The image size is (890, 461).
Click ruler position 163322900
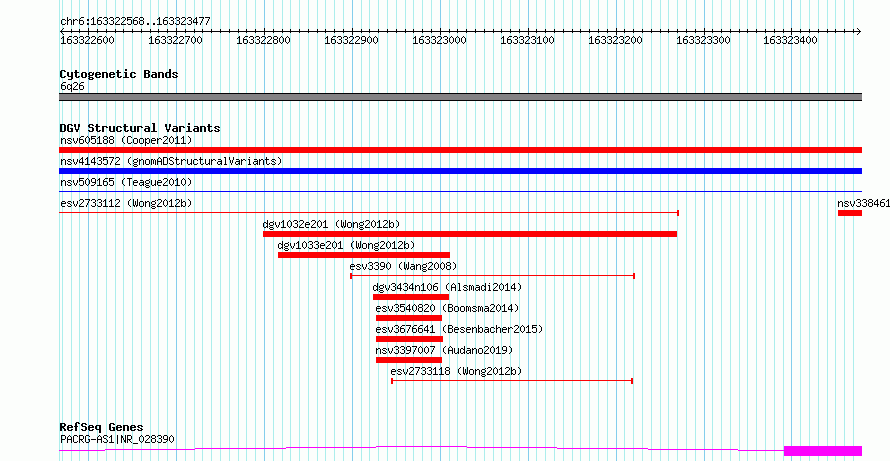coord(352,40)
